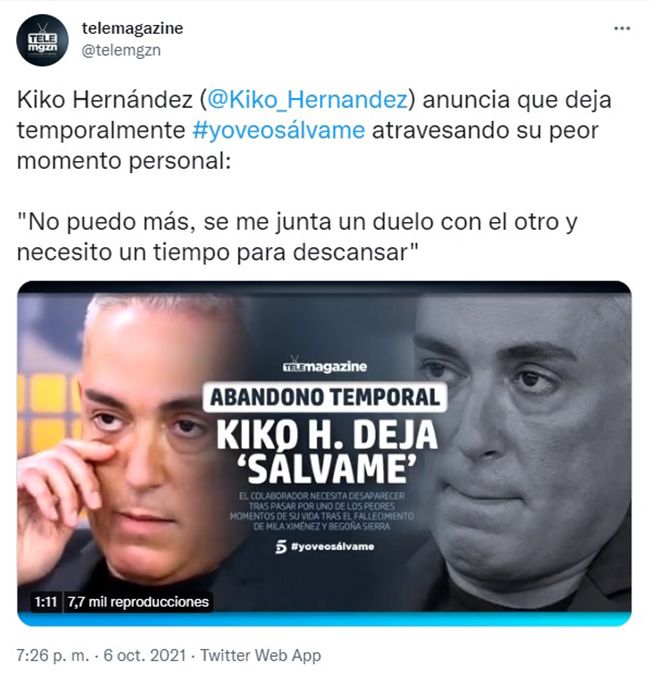Visit the @Kiko_Hernandez mention
This screenshot has height=673, width=650.
point(307,100)
